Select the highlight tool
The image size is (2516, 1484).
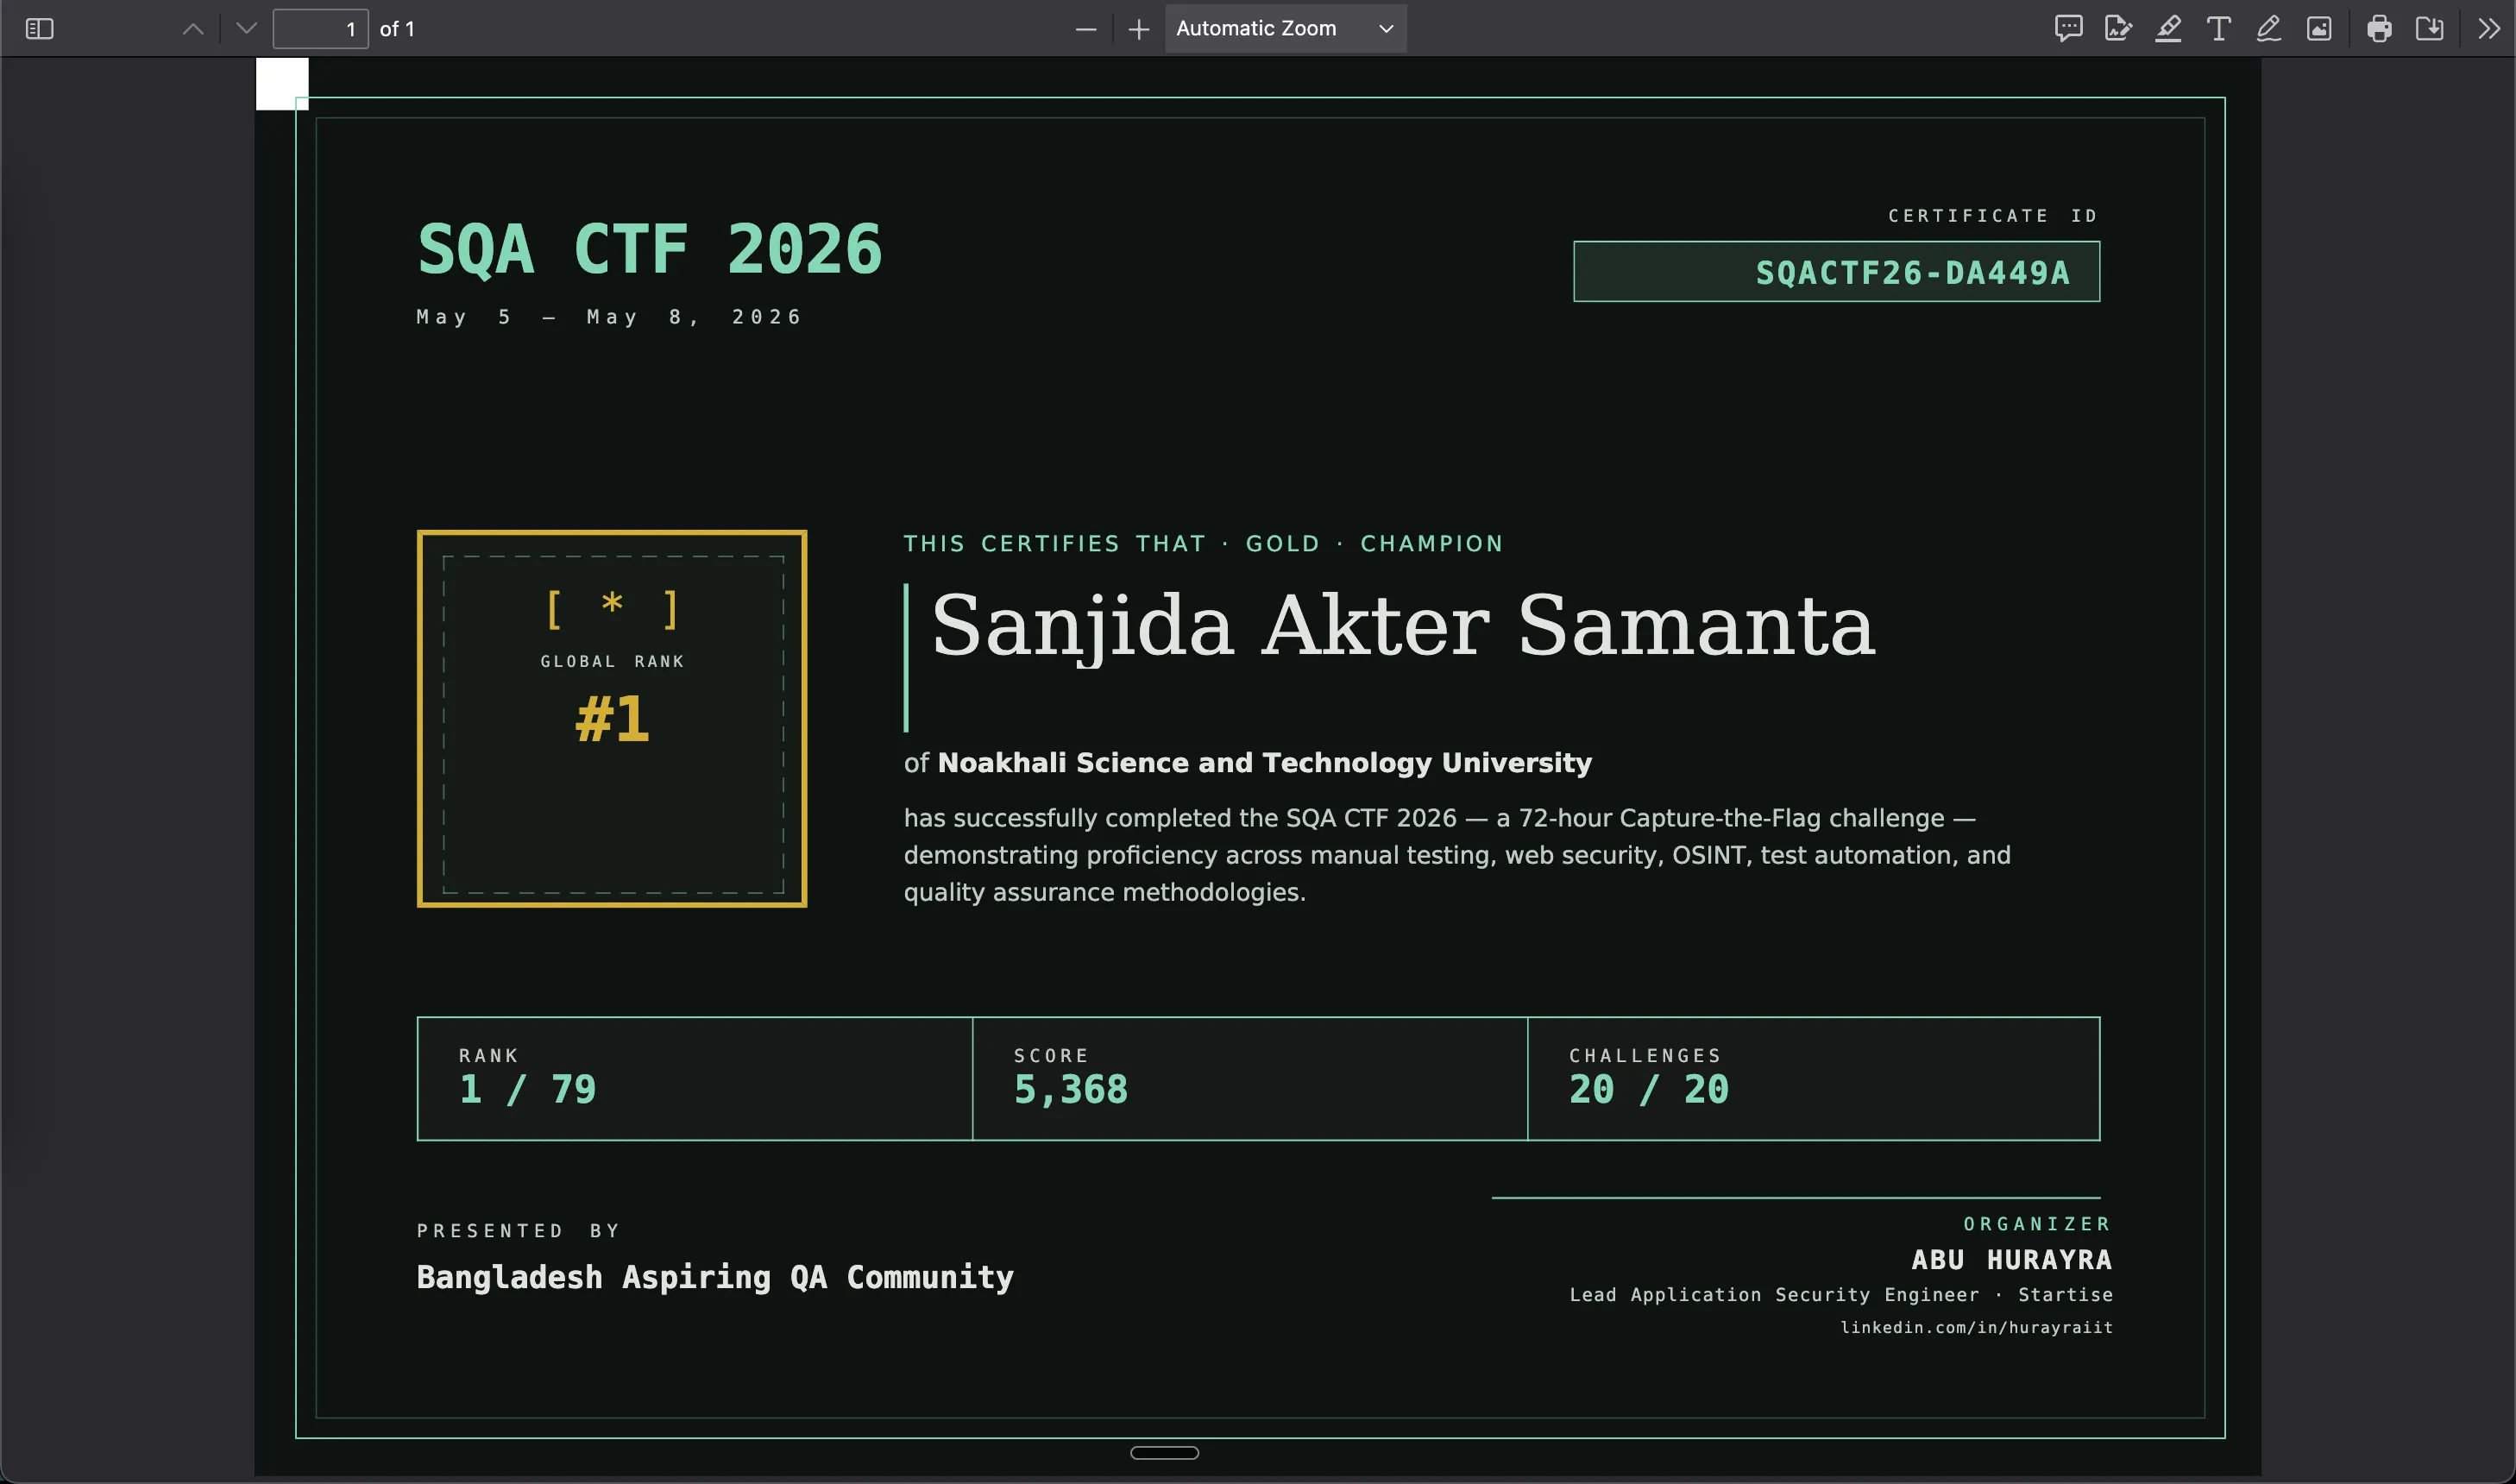click(2168, 29)
